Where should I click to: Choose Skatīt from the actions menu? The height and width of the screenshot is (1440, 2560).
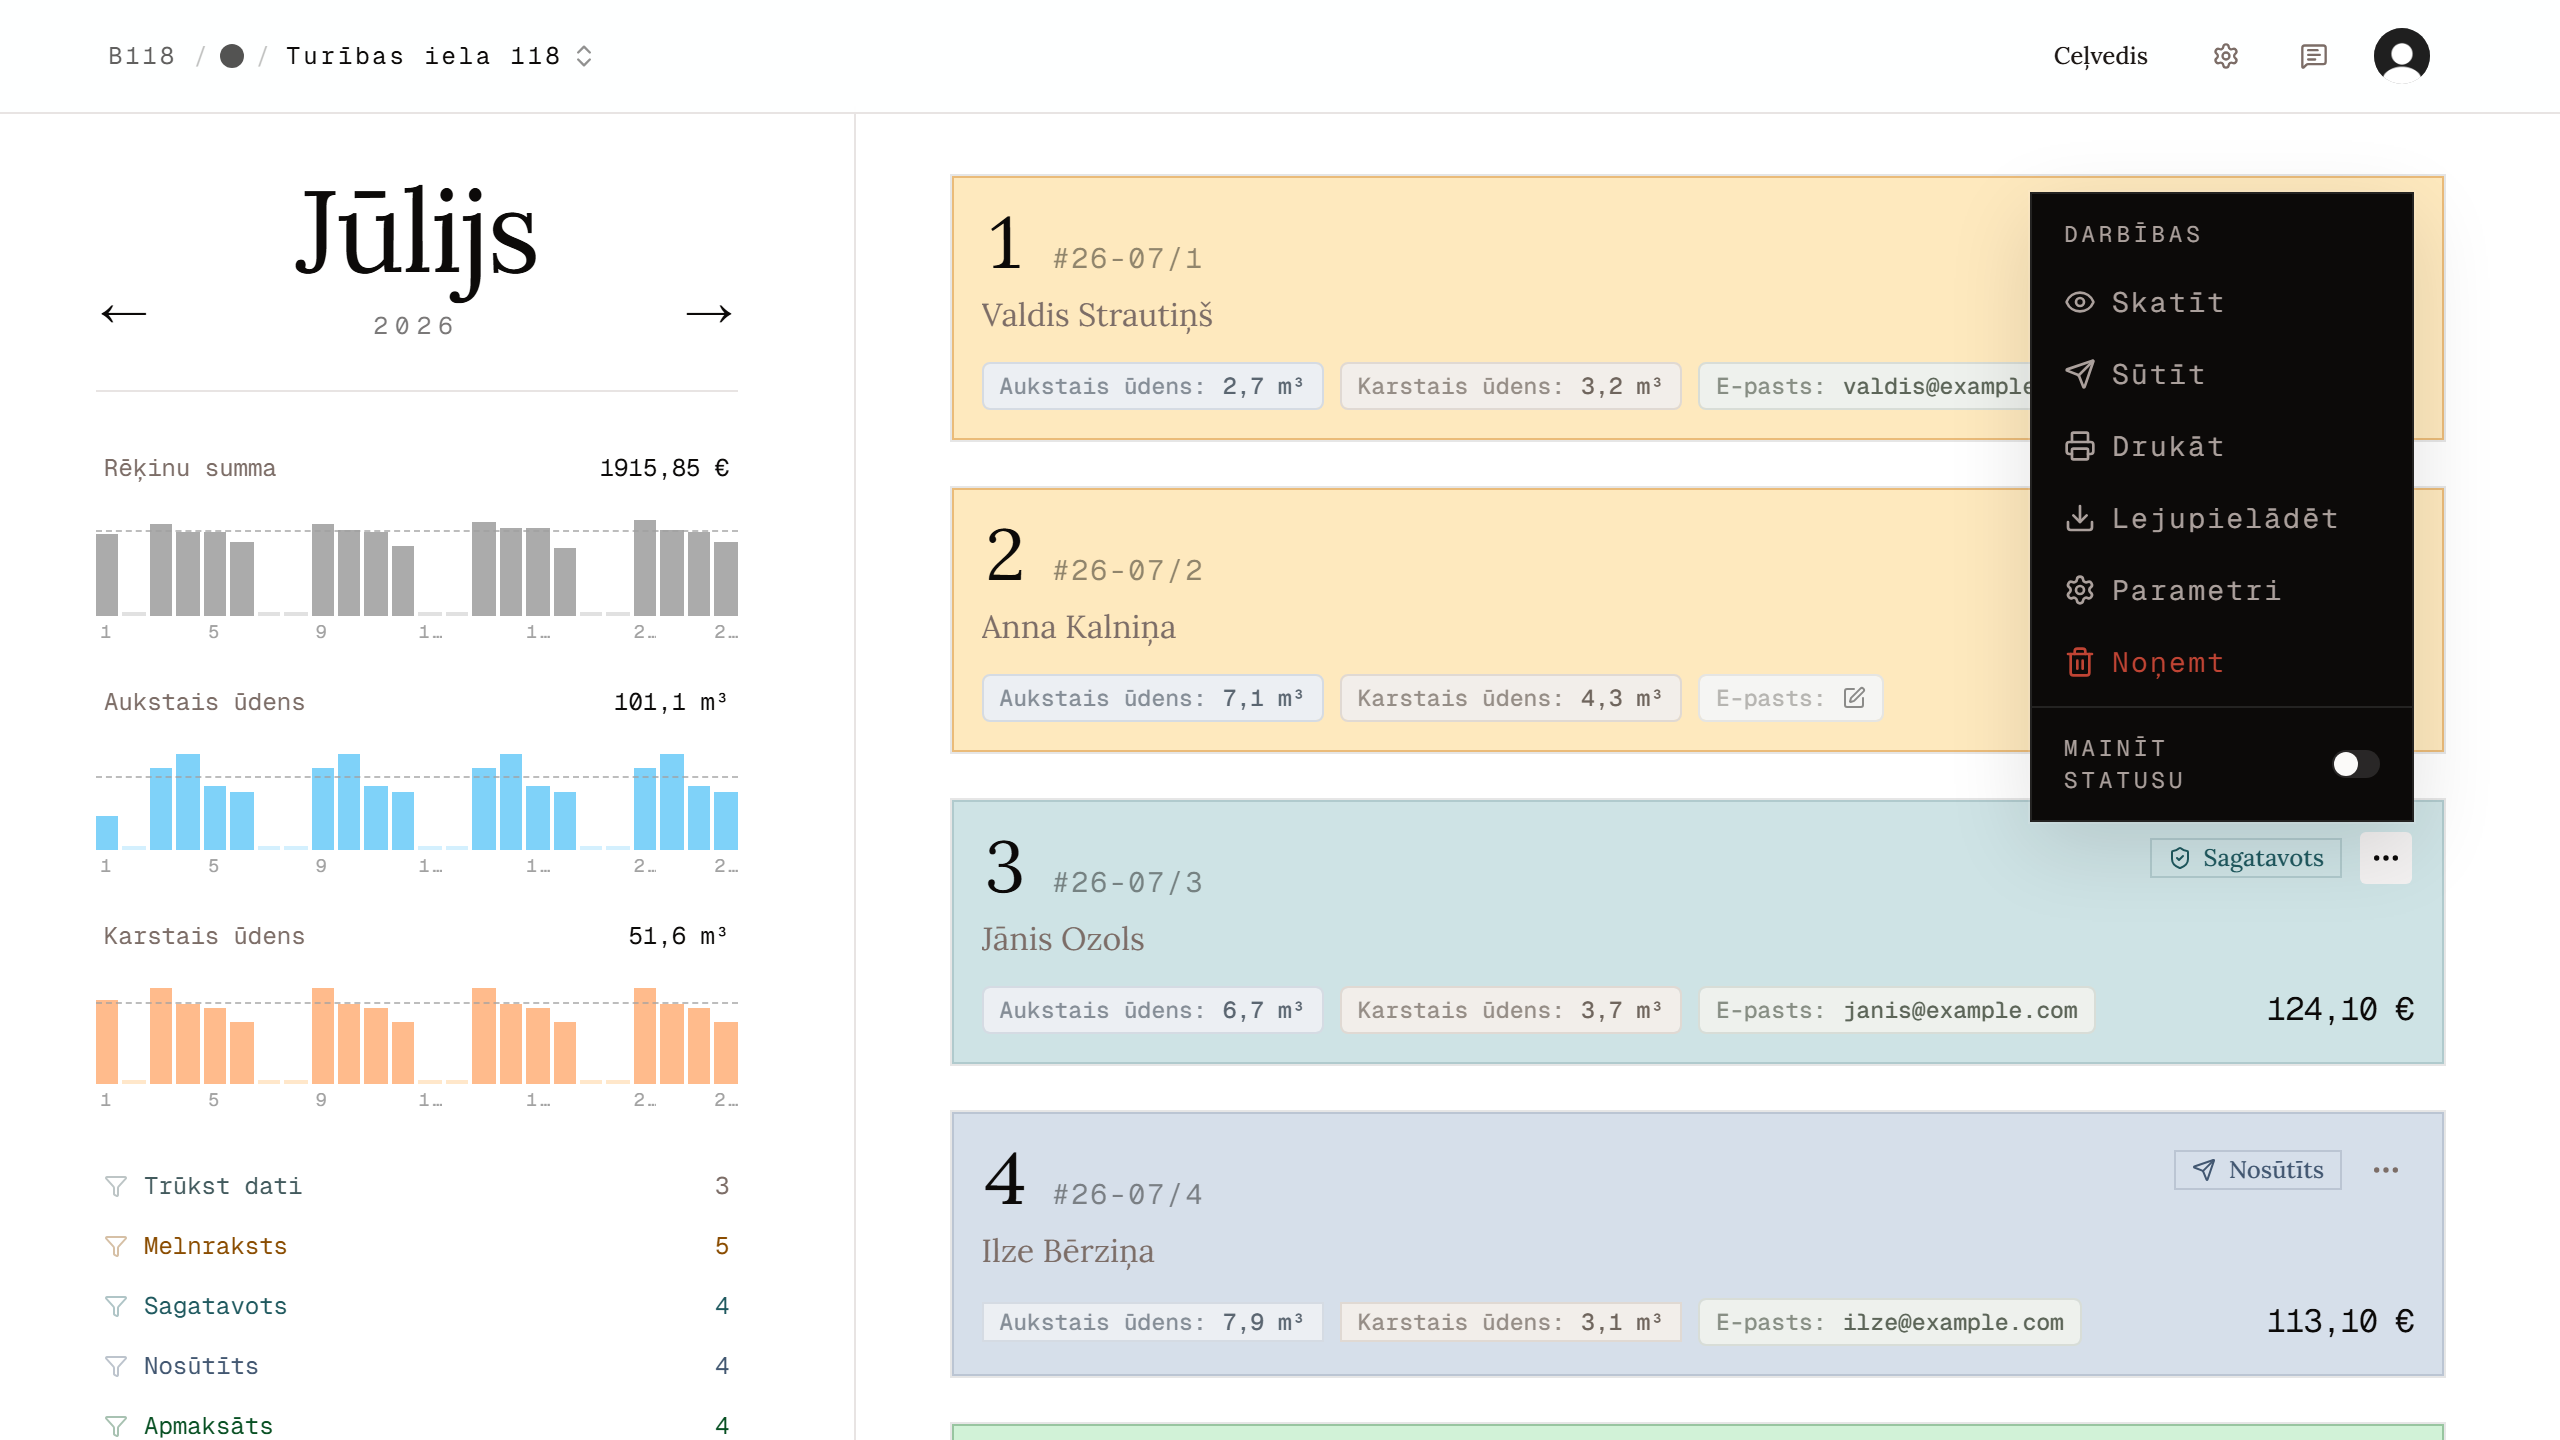2222,302
